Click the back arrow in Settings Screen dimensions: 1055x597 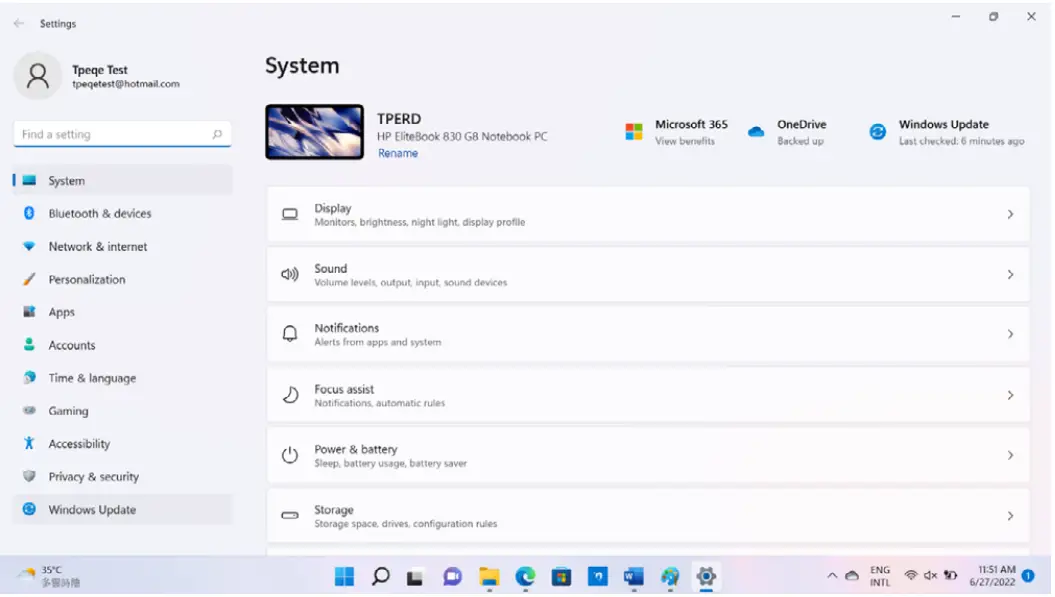[x=17, y=23]
